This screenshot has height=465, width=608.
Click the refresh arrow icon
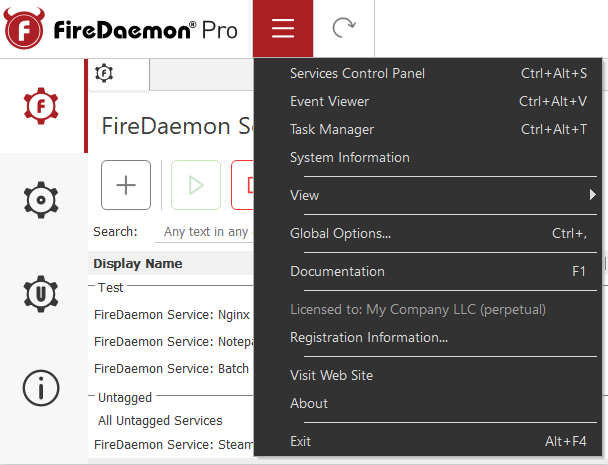344,28
